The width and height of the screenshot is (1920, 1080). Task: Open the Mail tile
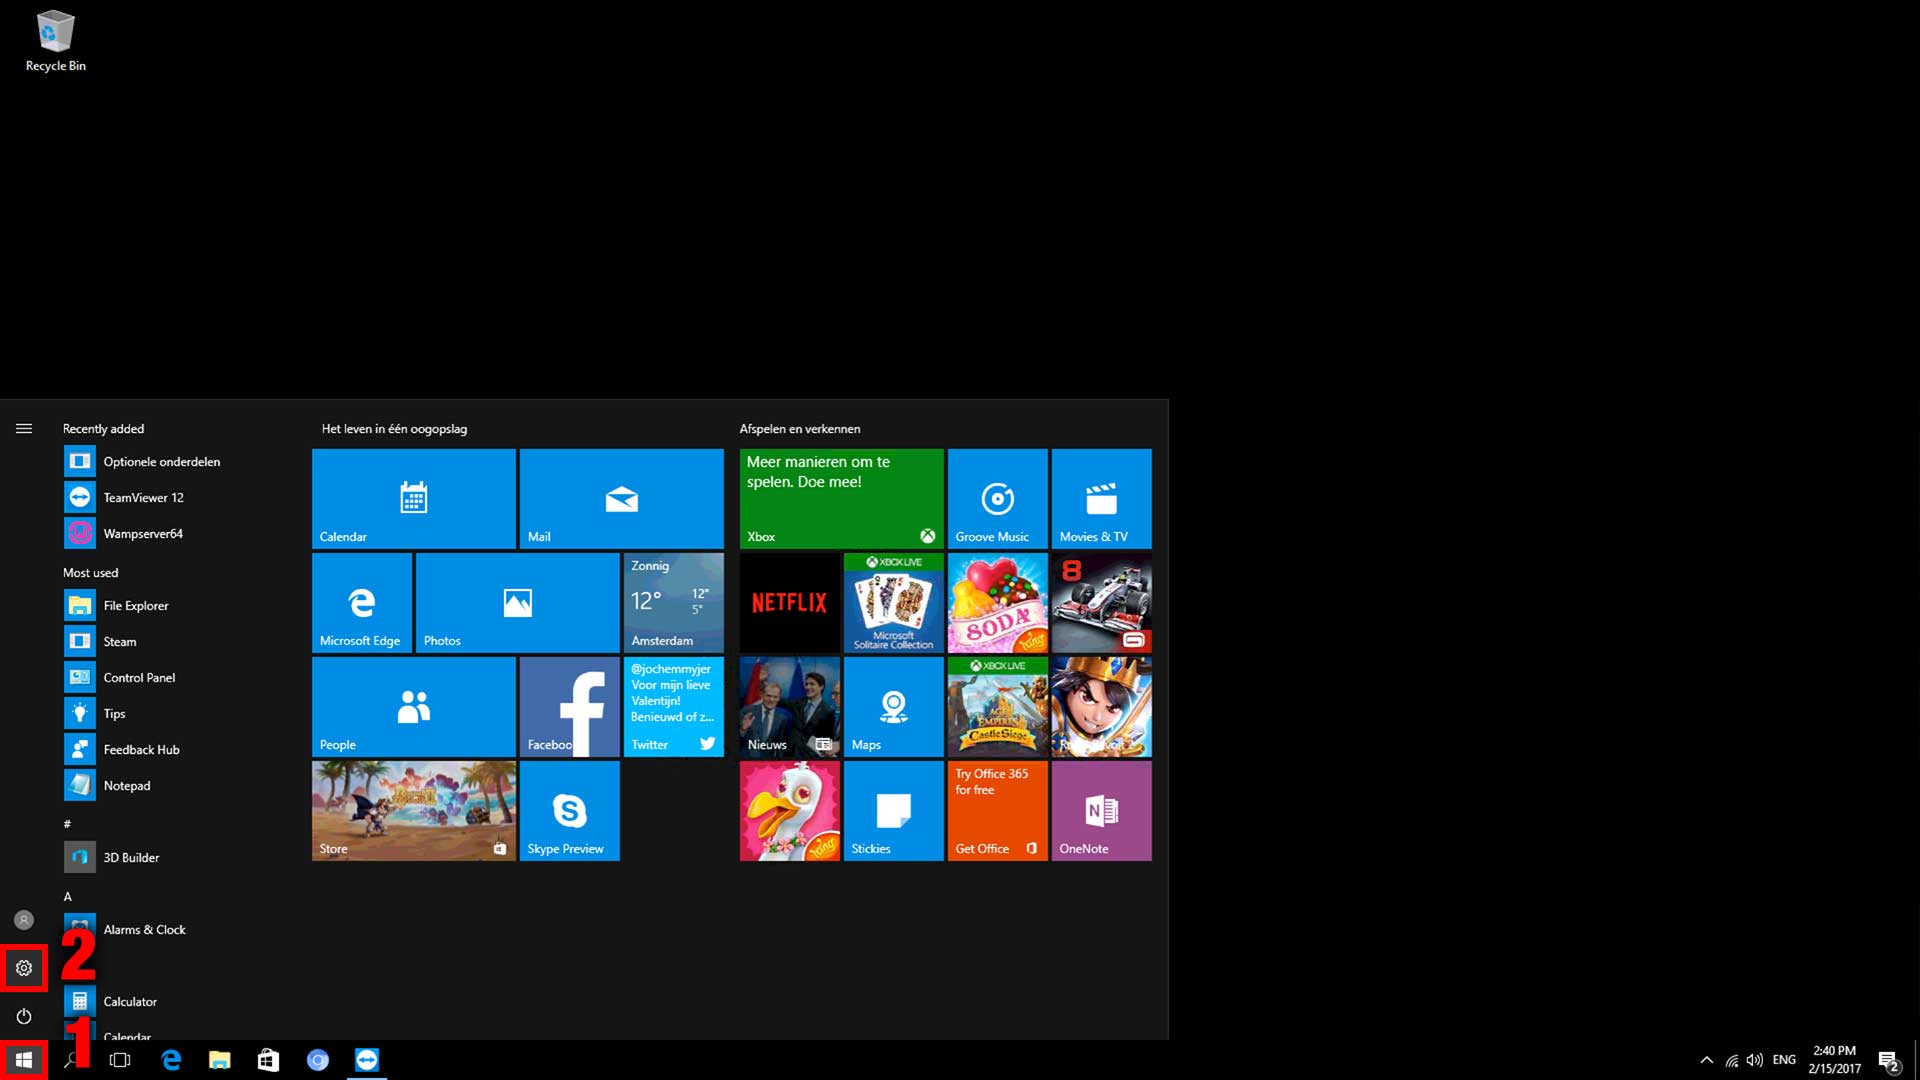click(x=622, y=499)
